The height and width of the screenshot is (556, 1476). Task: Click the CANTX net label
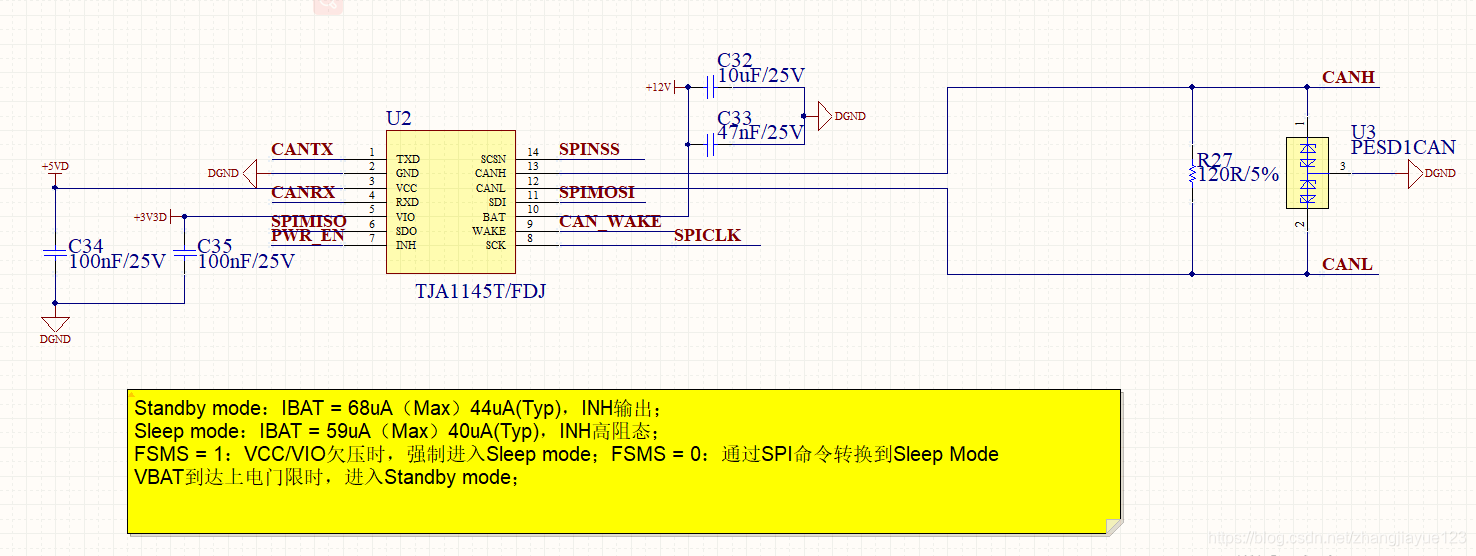click(302, 150)
